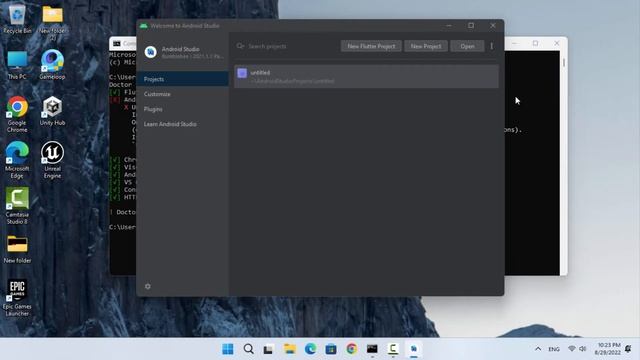Click the Command Prompt window title icon
Image resolution: width=640 pixels, height=360 pixels.
(x=117, y=43)
